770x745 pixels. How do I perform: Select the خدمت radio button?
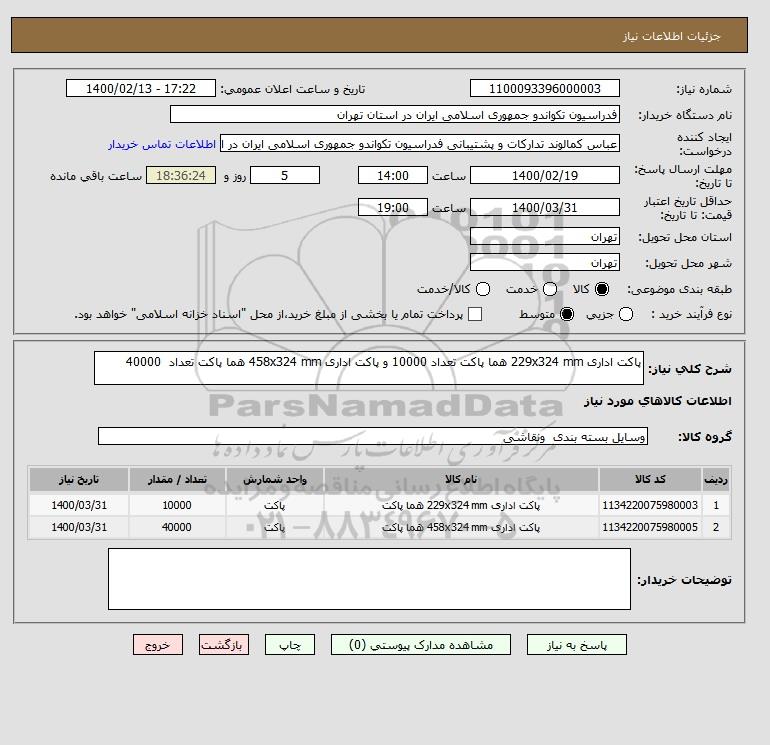click(x=550, y=289)
